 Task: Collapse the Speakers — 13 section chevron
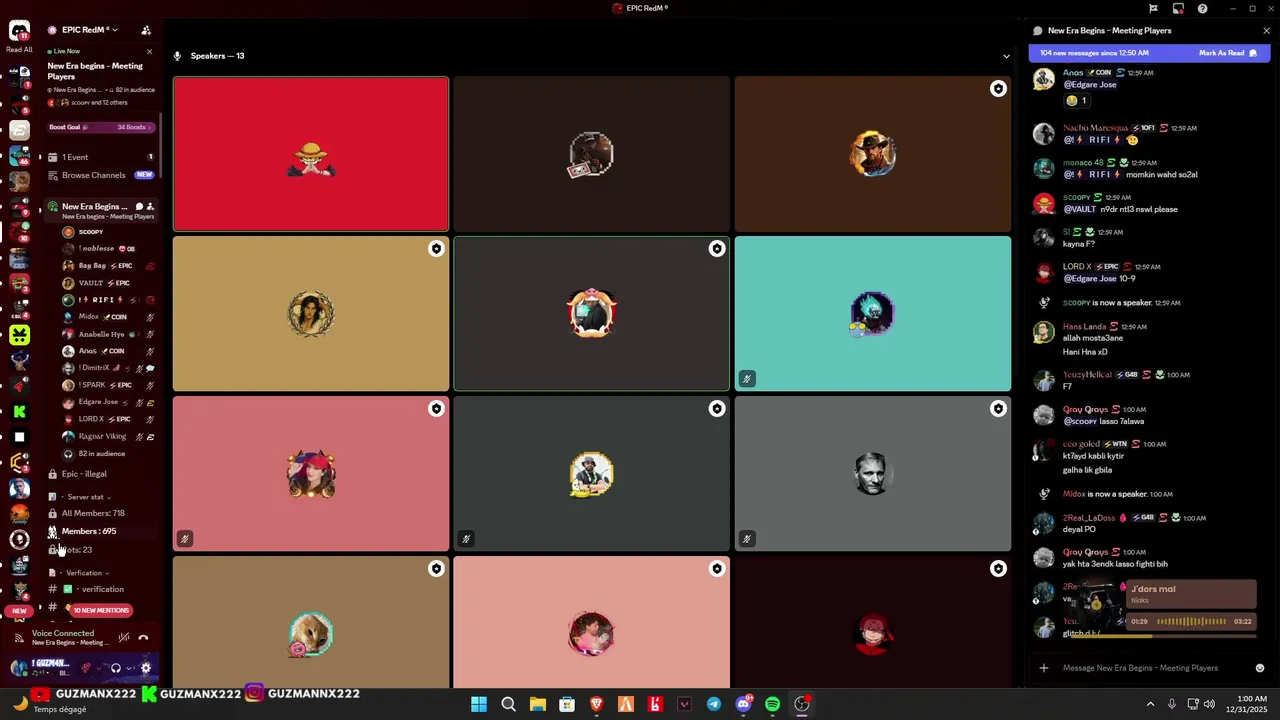[x=1006, y=56]
